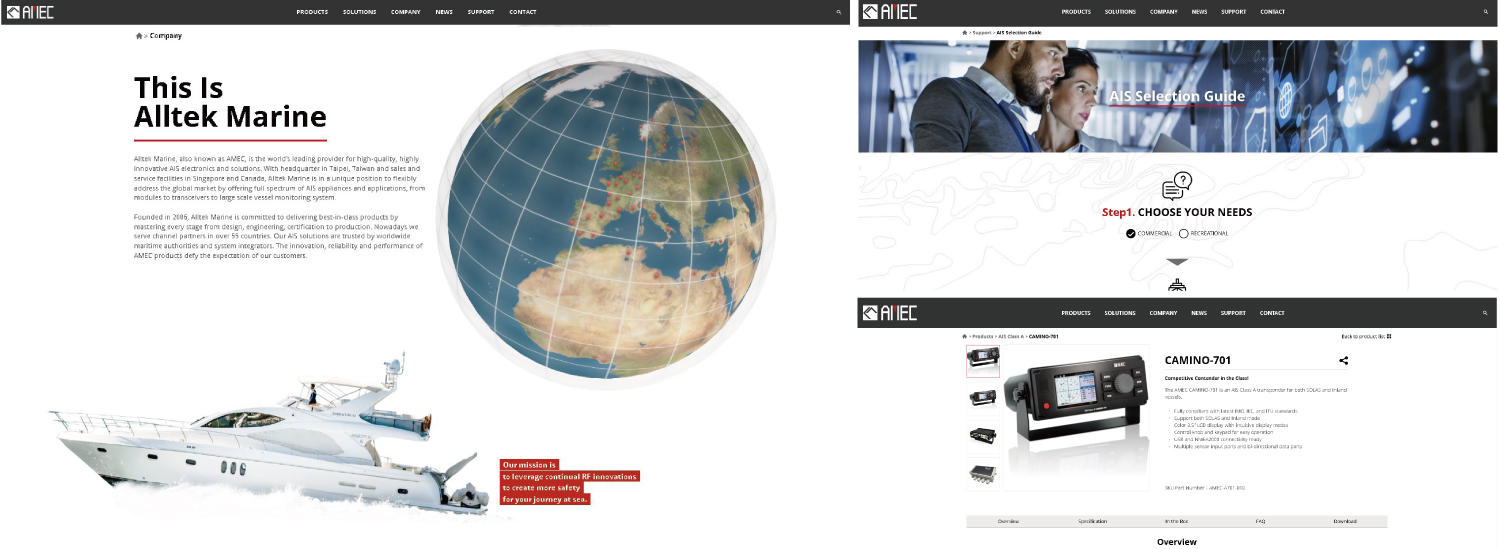Click the share icon beside CAMINO-701 title

click(x=1343, y=361)
